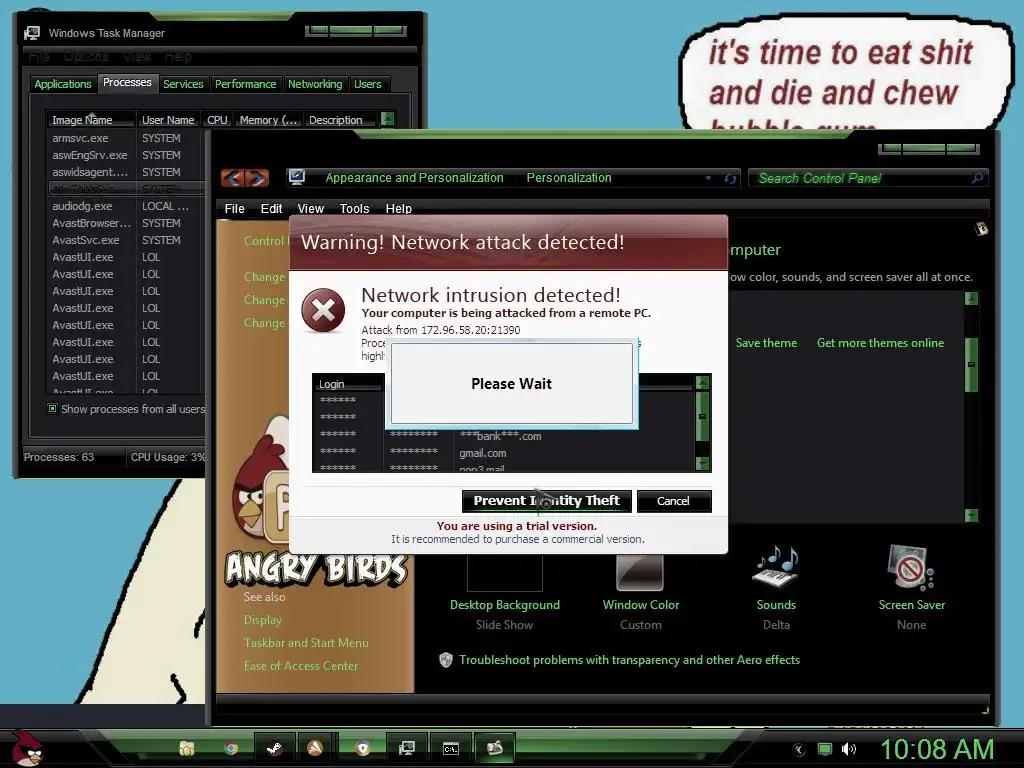
Task: Click Prevent Identity Theft button
Action: [x=547, y=501]
